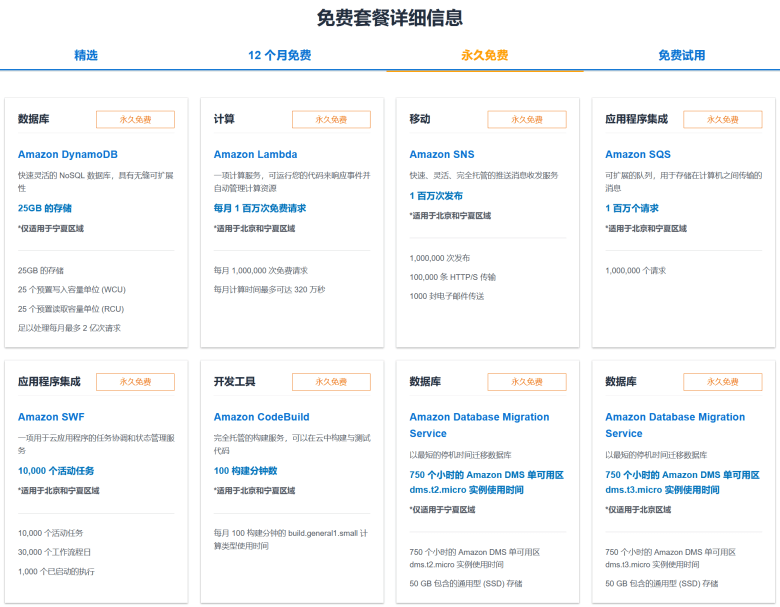Switch to the 精选 tab
Screen dimensions: 780x607
coord(86,55)
